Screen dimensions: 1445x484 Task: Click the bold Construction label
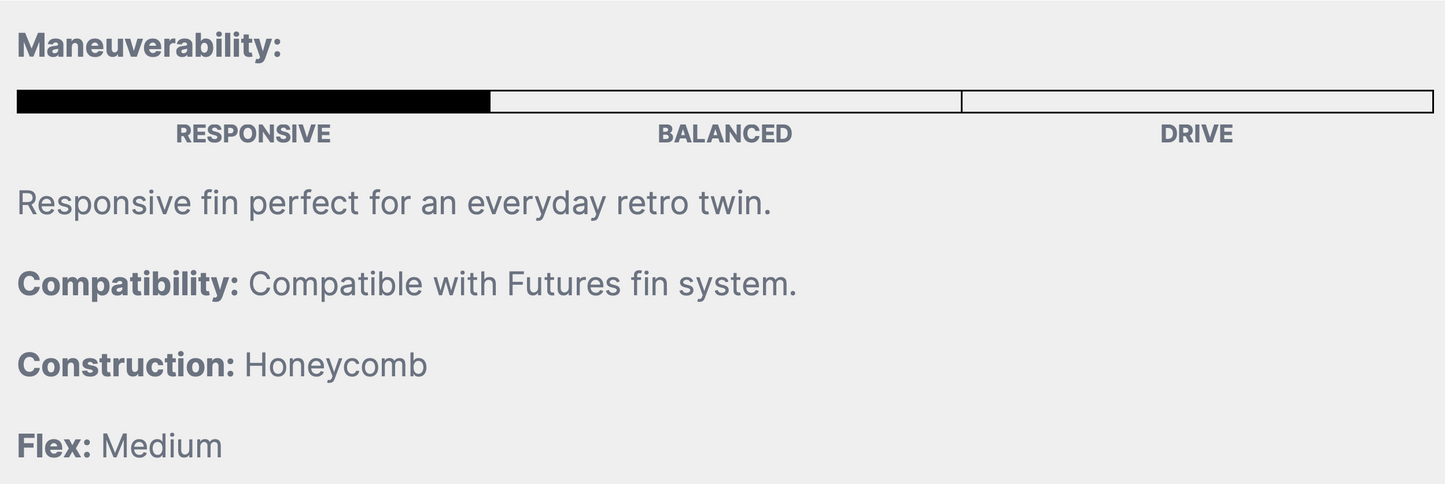tap(126, 365)
